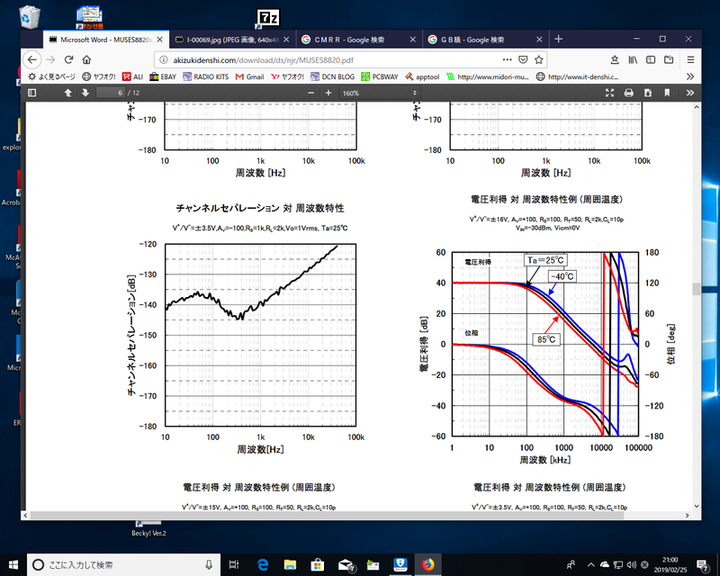Print the PDF document

(x=629, y=92)
